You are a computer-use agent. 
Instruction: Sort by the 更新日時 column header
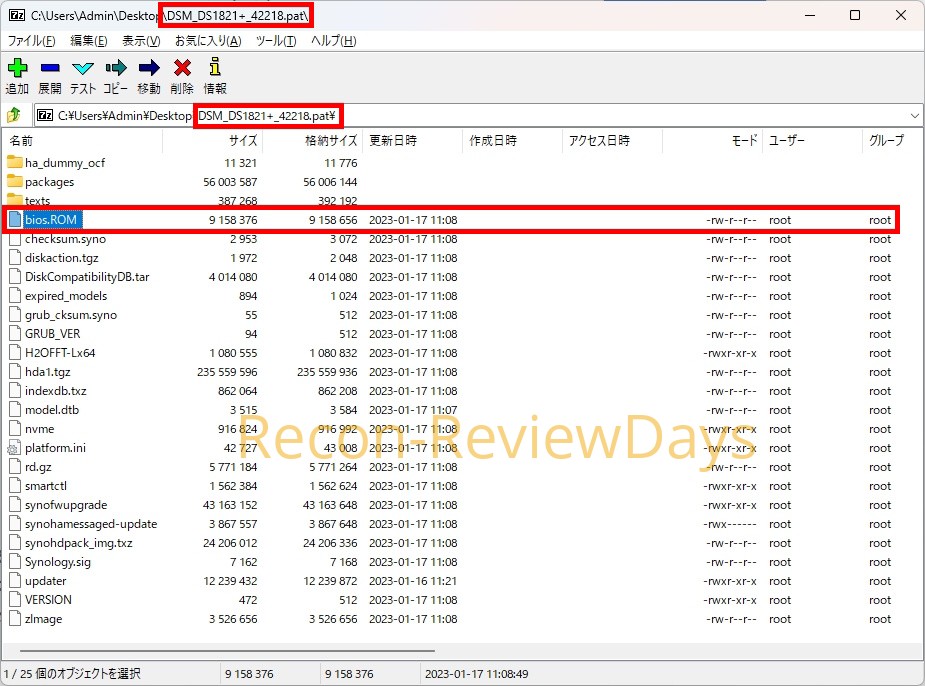413,140
